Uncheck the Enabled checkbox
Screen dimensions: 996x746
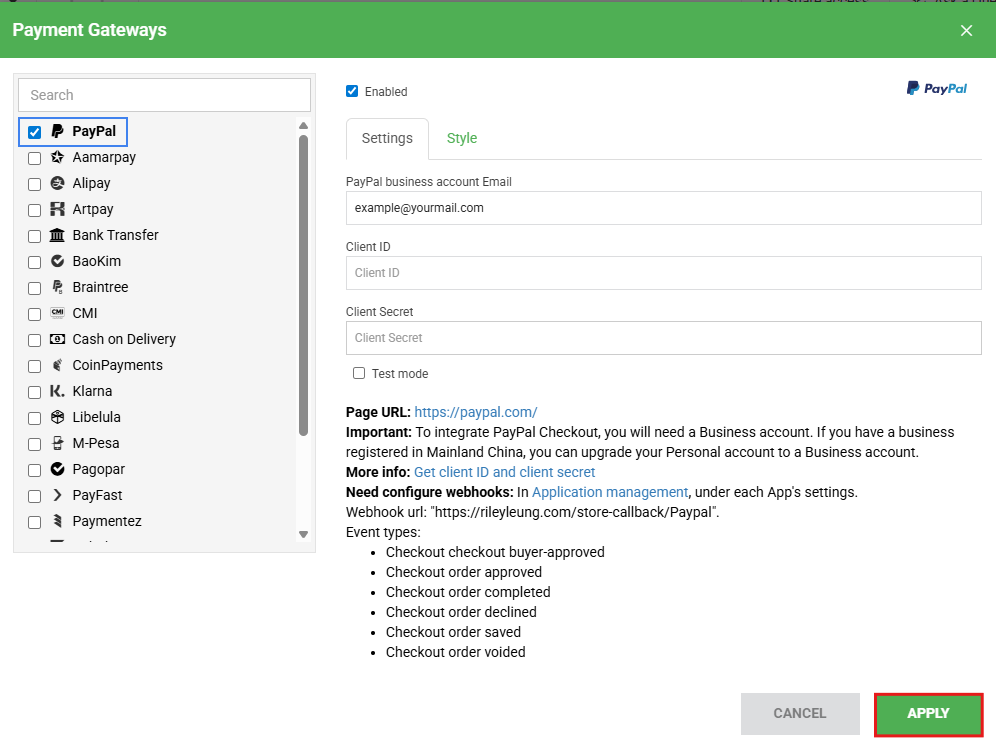352,91
